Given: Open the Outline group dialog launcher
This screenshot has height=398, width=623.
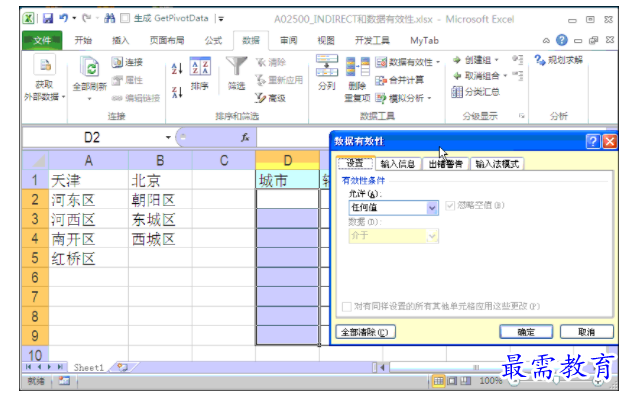Looking at the screenshot, I should (x=522, y=116).
